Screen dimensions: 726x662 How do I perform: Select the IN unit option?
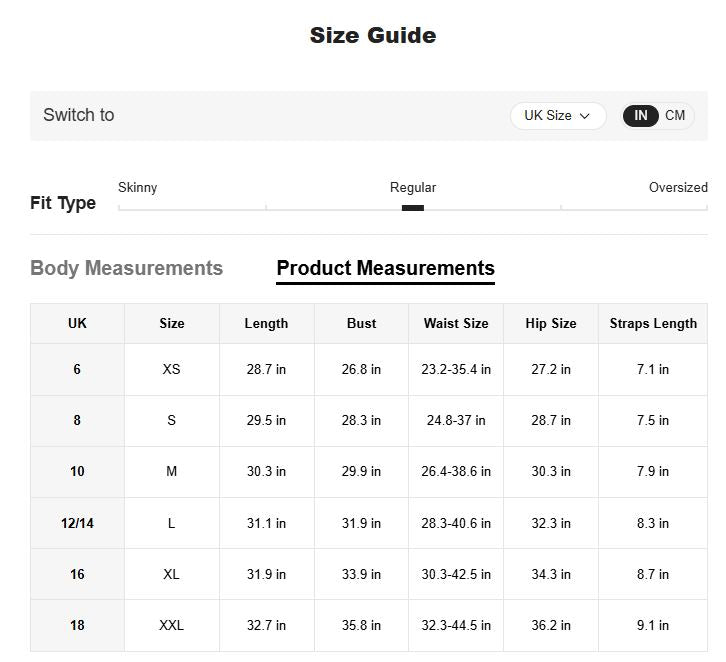coord(641,116)
